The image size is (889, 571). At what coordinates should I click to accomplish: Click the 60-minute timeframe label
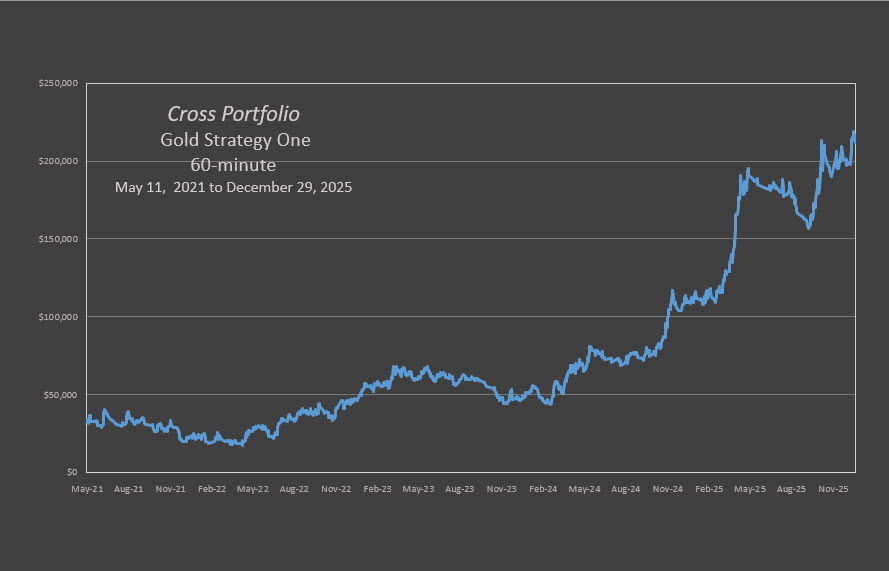point(235,164)
